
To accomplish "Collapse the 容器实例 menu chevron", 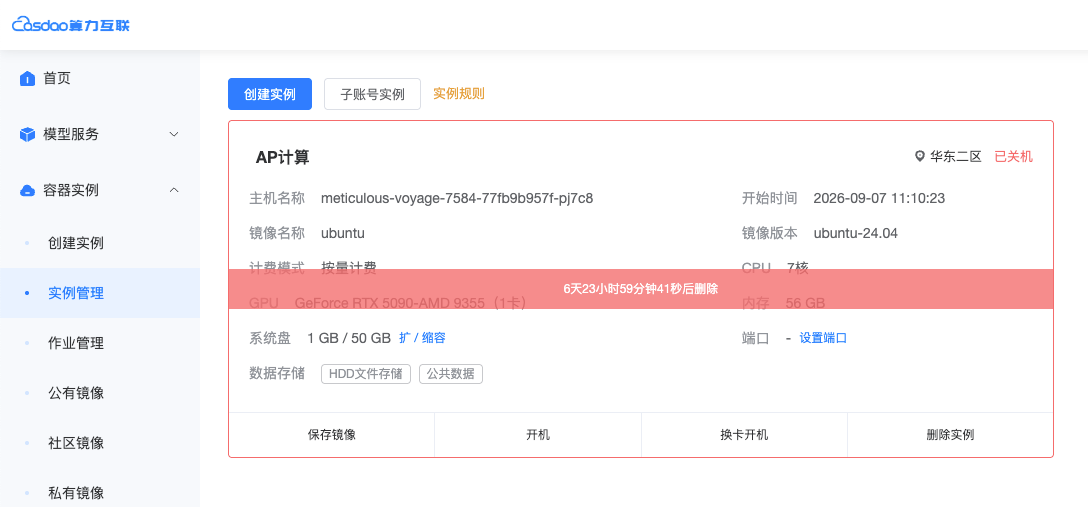I will pos(174,190).
